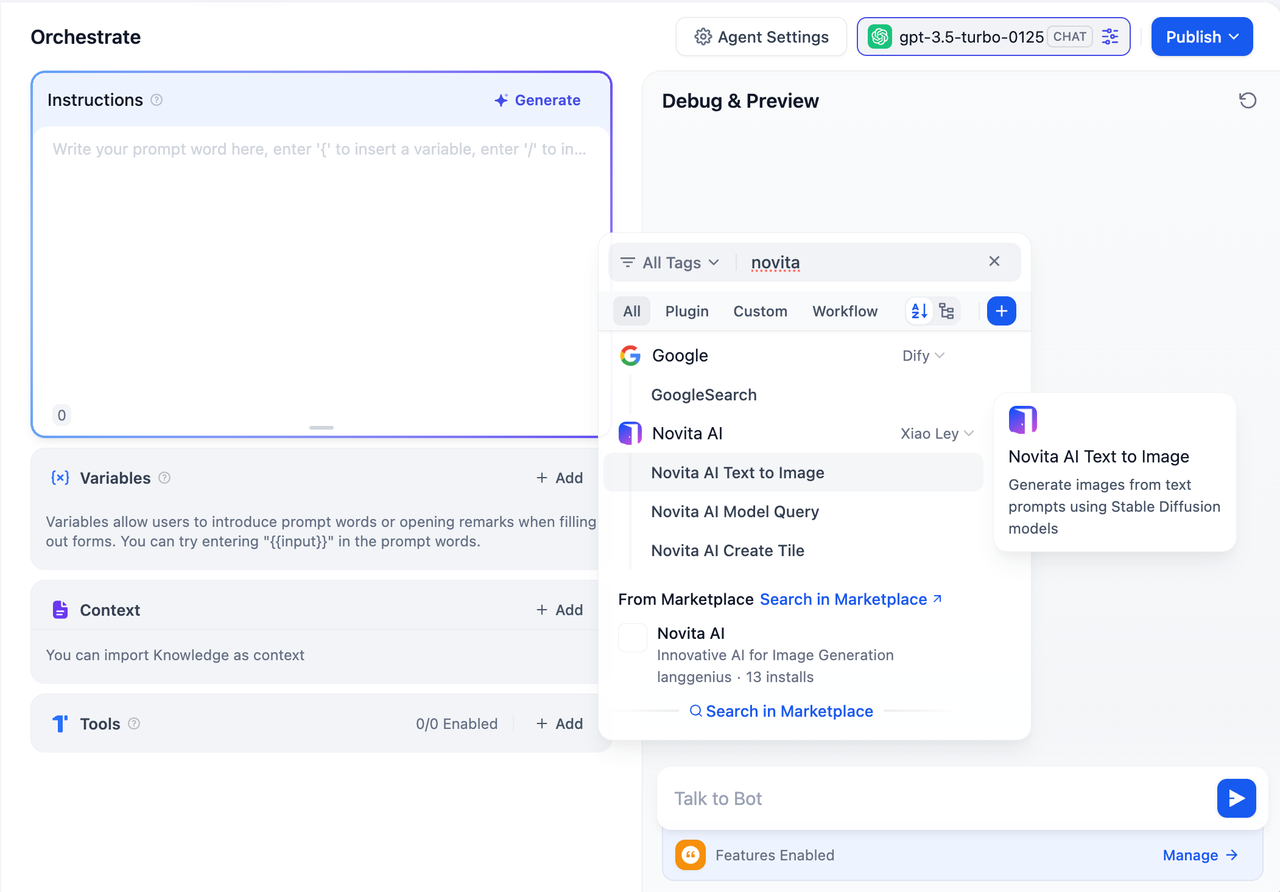This screenshot has width=1280, height=892.
Task: Click the Tools help question icon
Action: (134, 723)
